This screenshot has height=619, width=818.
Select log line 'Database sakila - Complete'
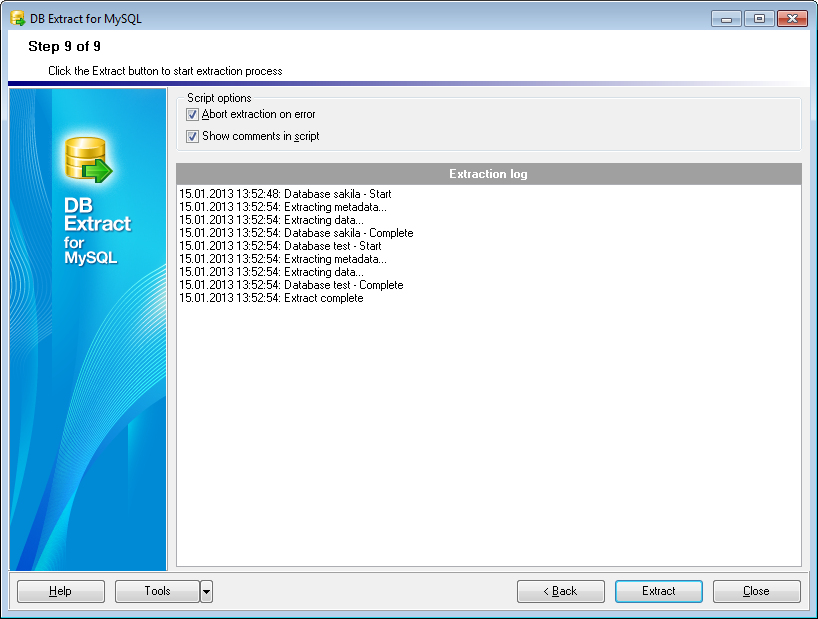click(296, 233)
